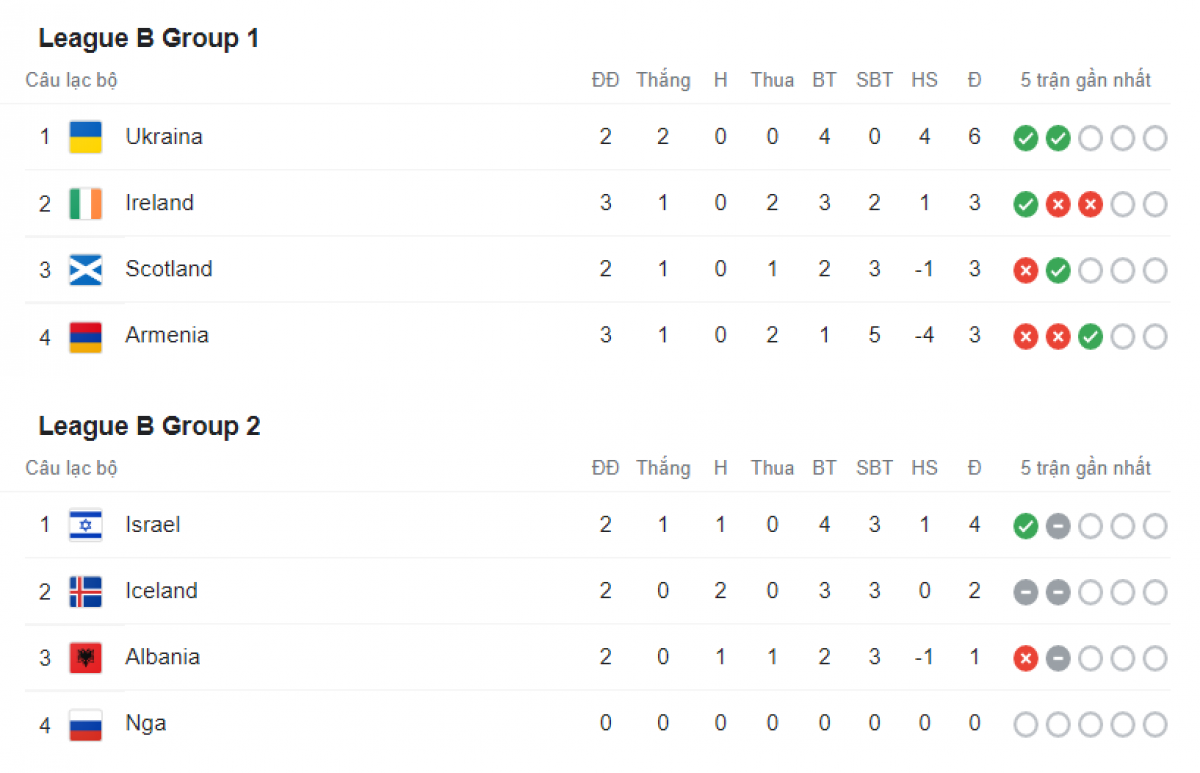Select the Nga row's last empty result circle
The image size is (1200, 773).
click(x=1155, y=724)
